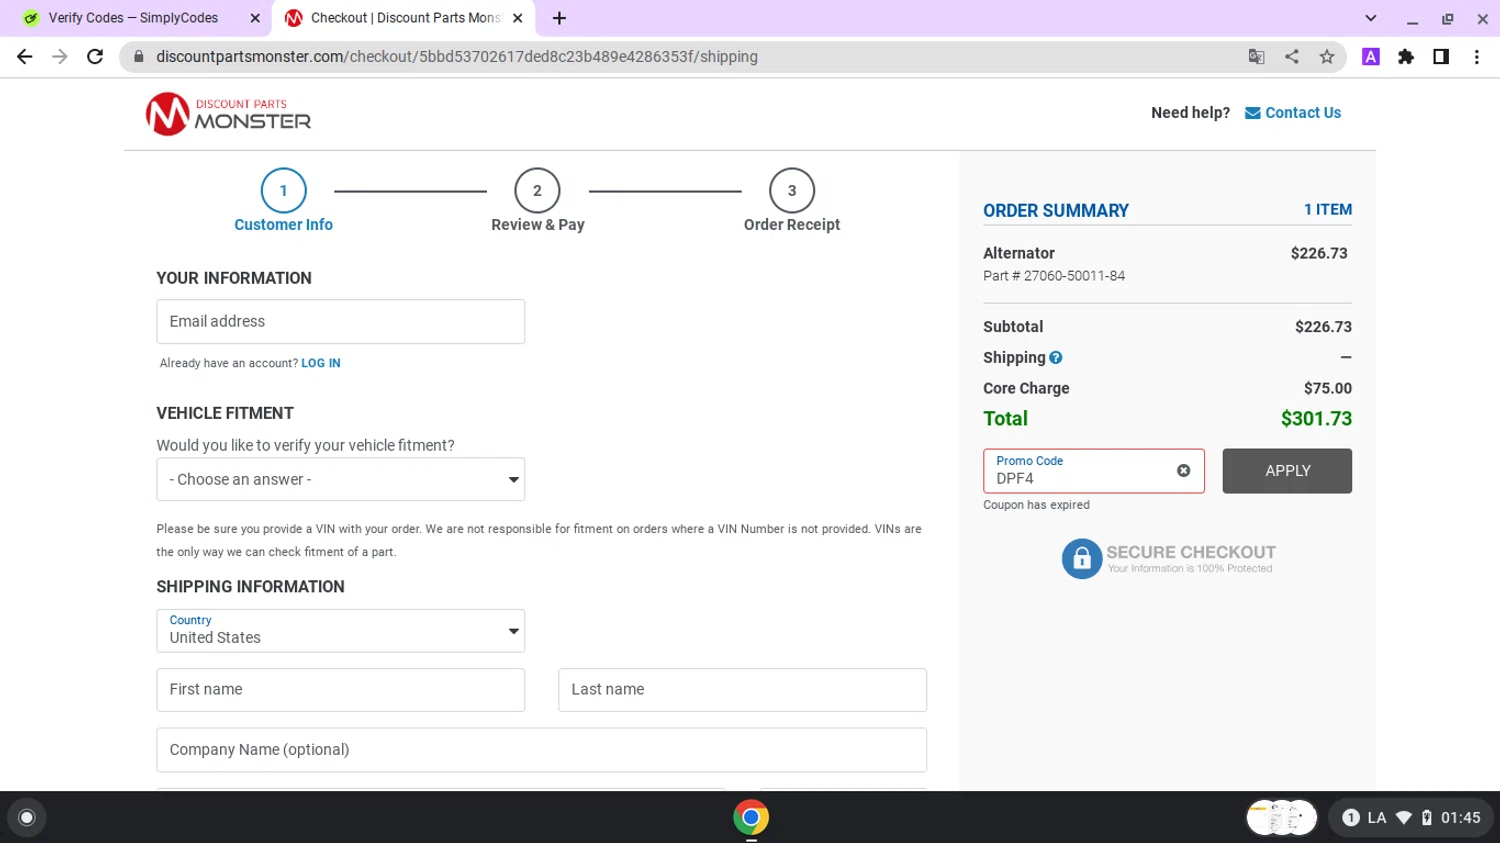Click the Total $301.73 amount
This screenshot has height=843, width=1500.
pos(1316,419)
